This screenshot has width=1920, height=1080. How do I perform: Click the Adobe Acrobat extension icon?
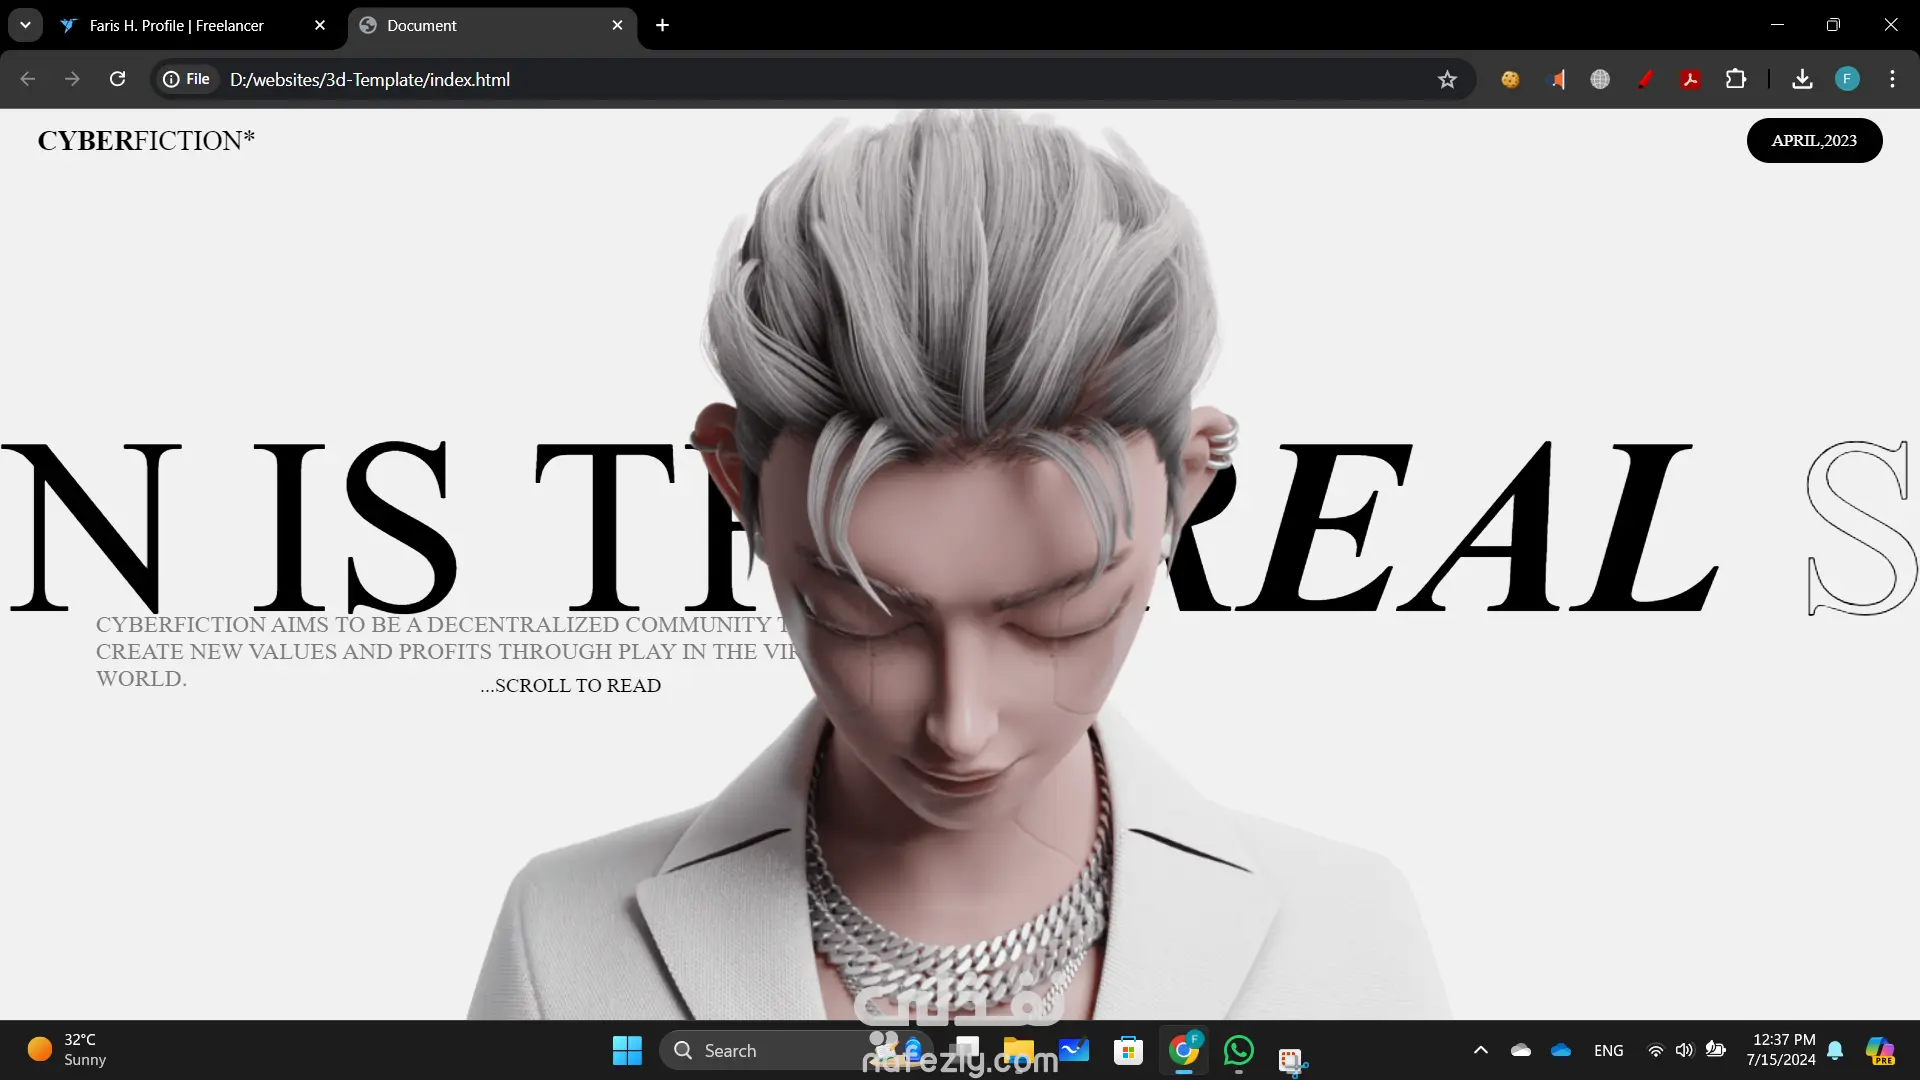coord(1691,79)
